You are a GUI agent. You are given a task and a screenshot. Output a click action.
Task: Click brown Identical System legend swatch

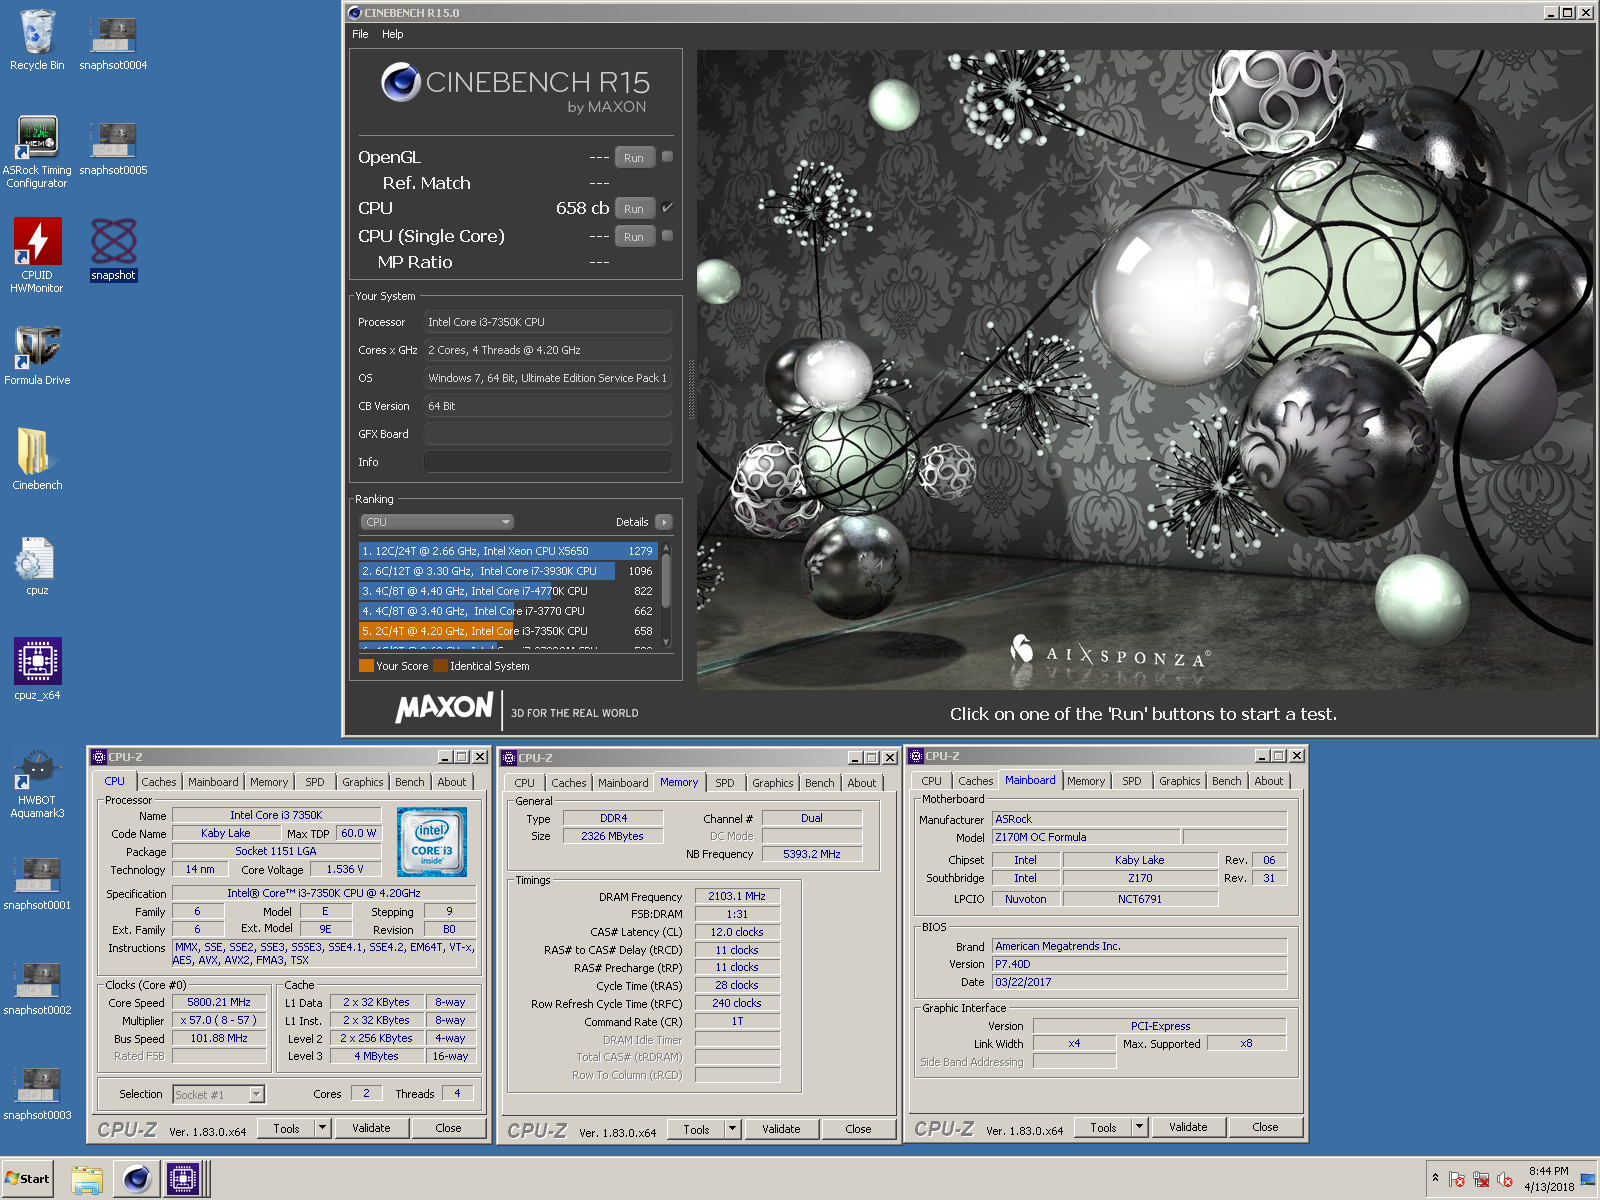tap(440, 665)
